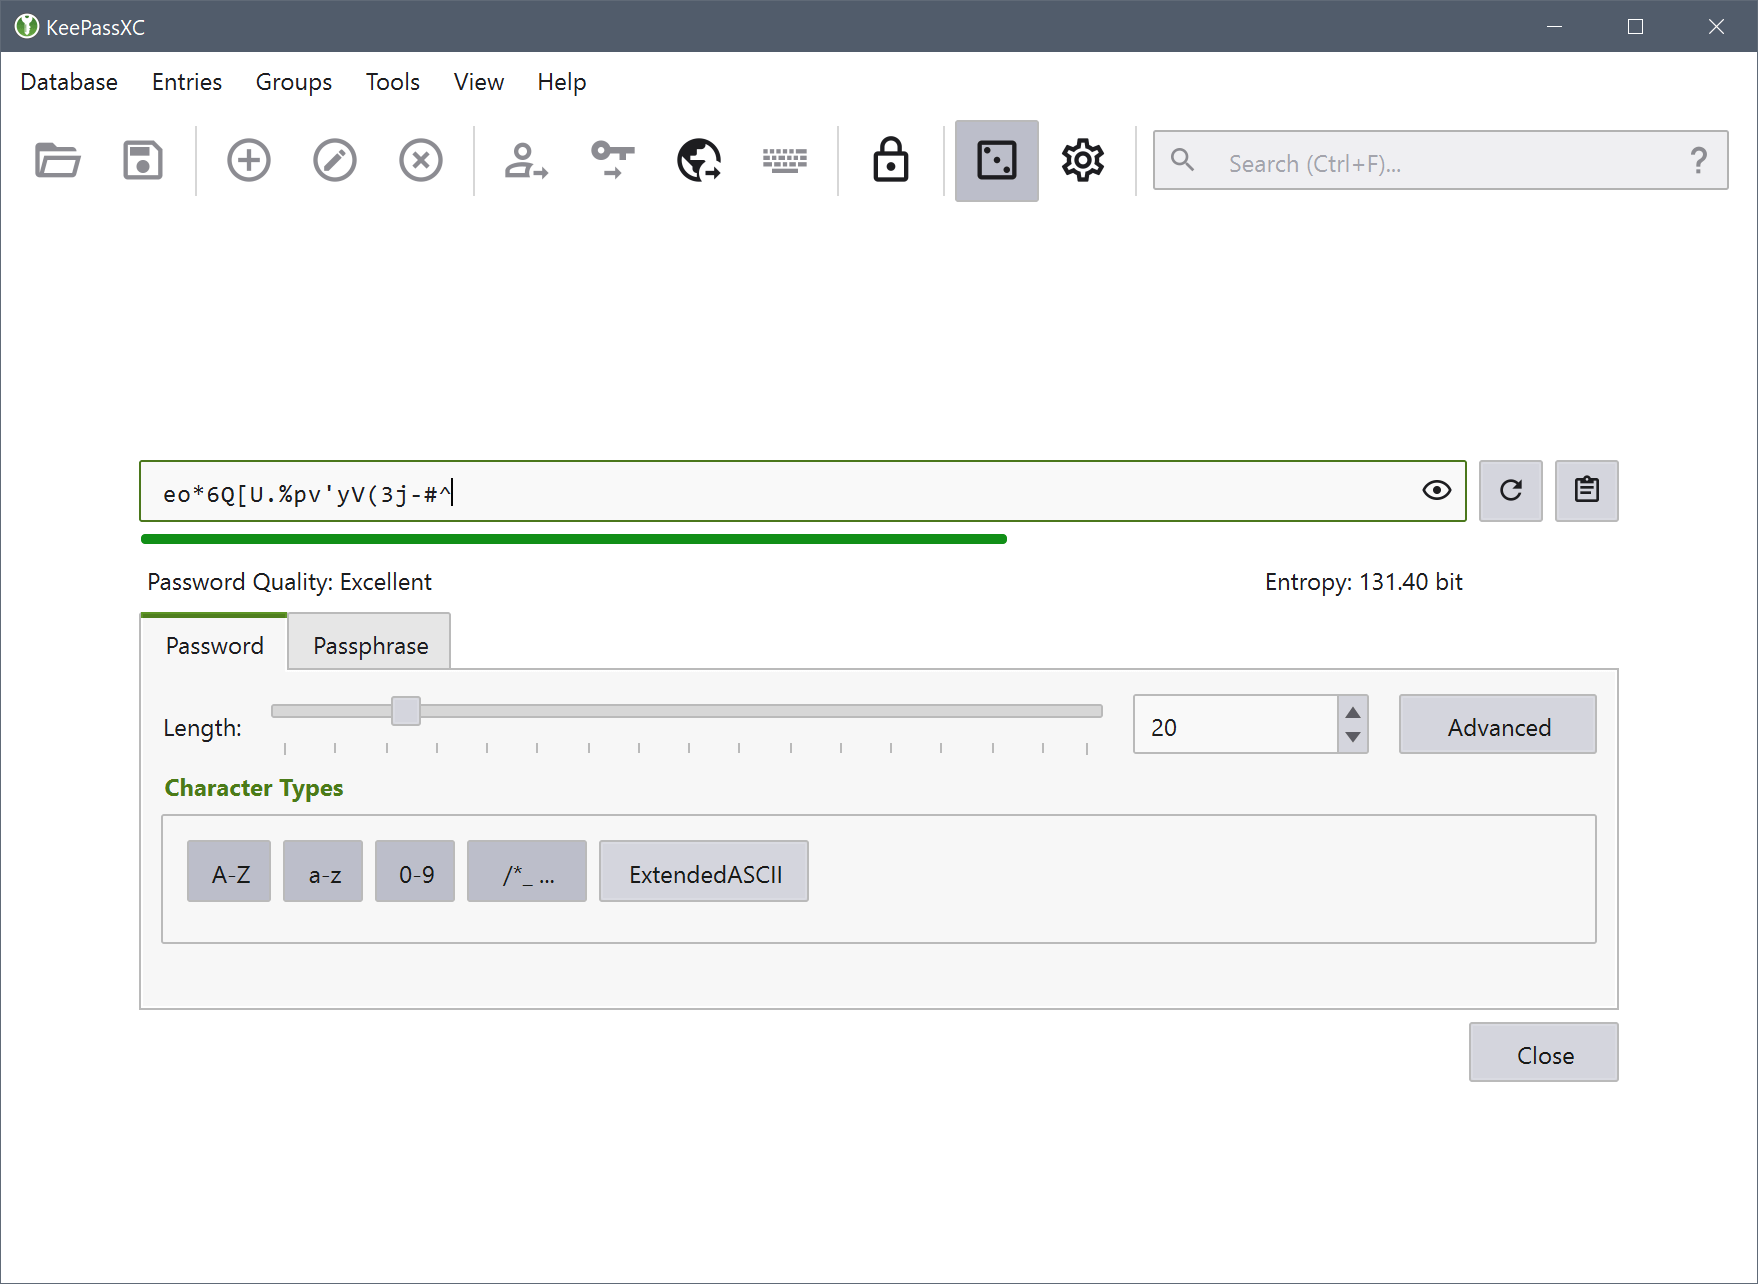
Task: Click the Perform Auto-Type keyboard icon
Action: (x=785, y=160)
